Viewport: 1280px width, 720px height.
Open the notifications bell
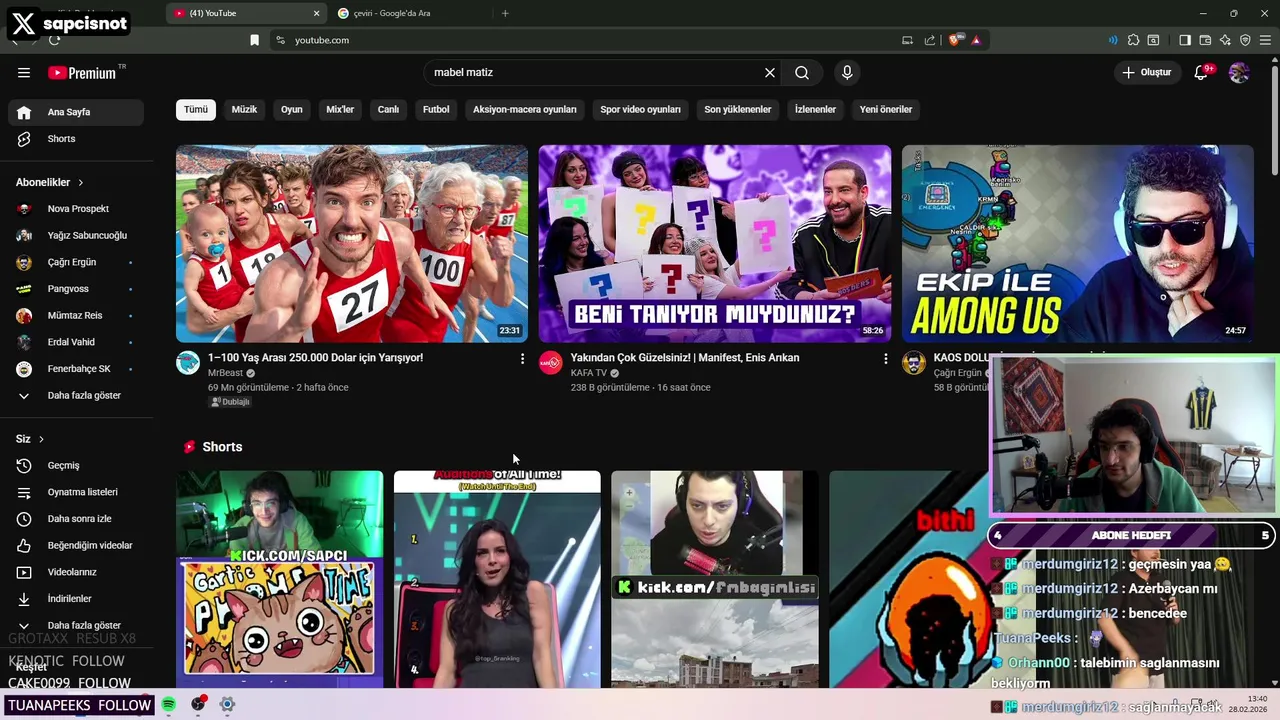click(x=1202, y=73)
